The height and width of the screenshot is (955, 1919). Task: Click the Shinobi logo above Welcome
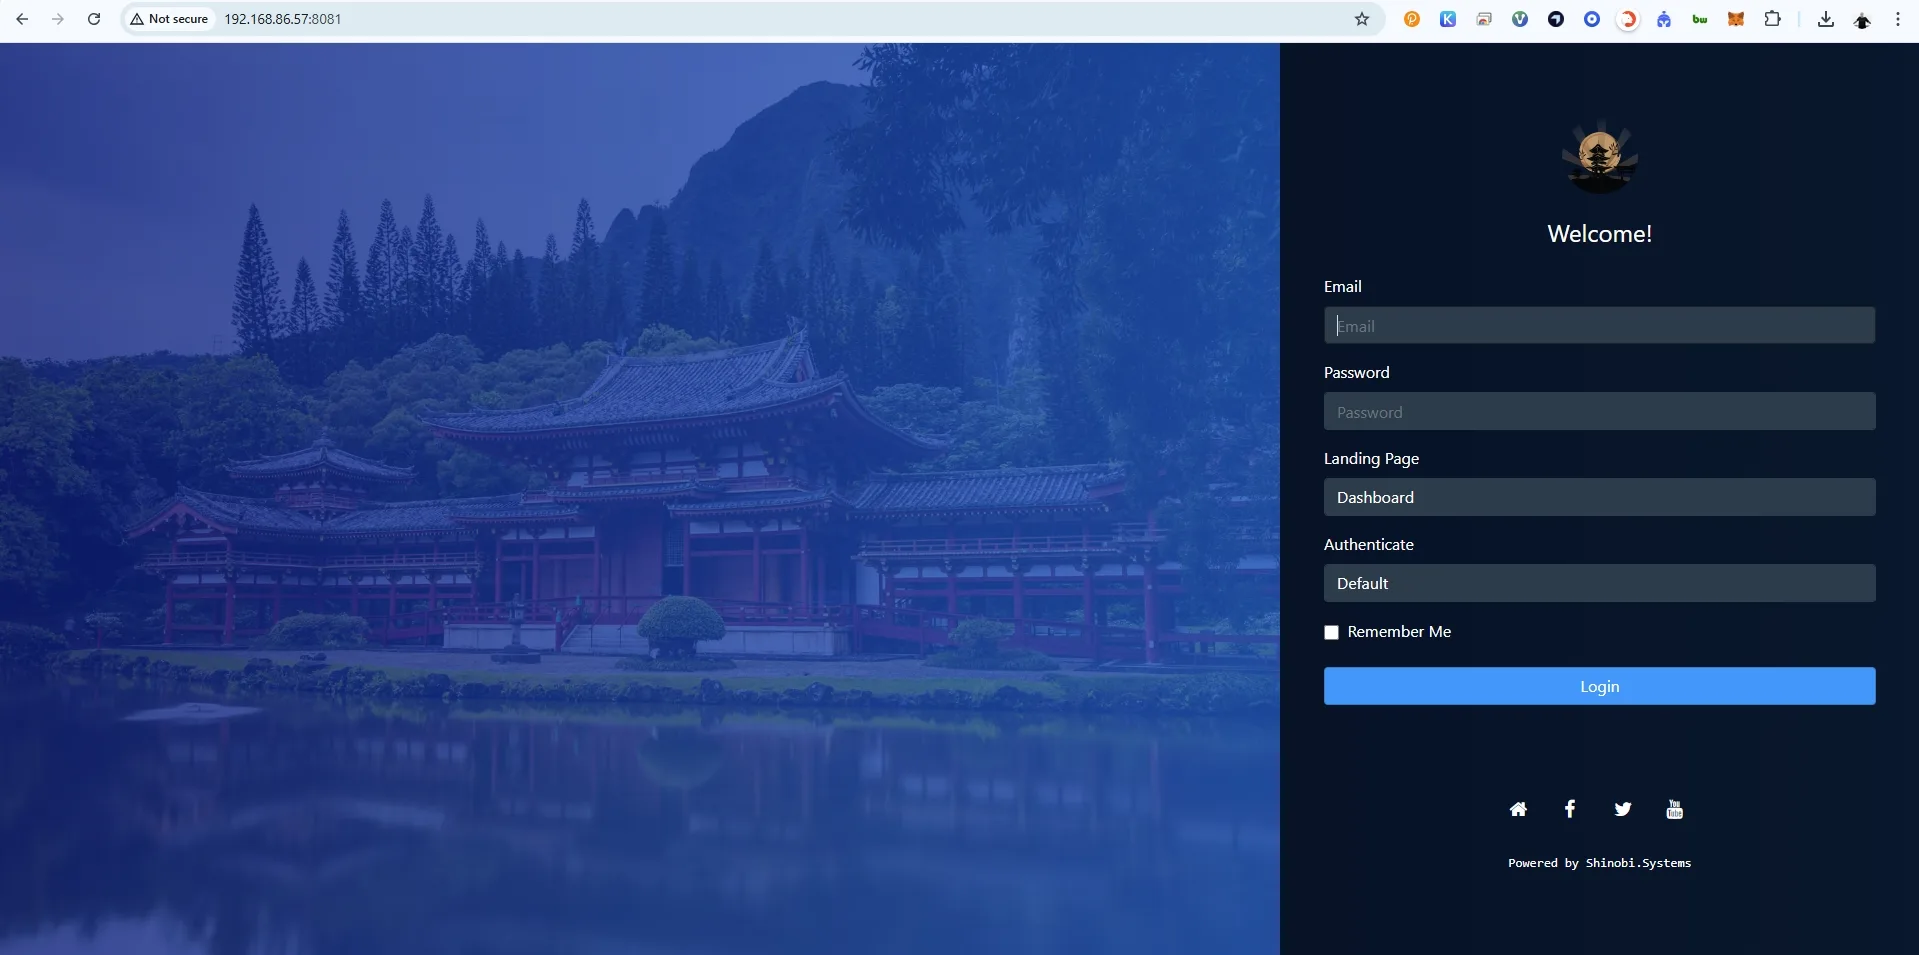(1599, 158)
